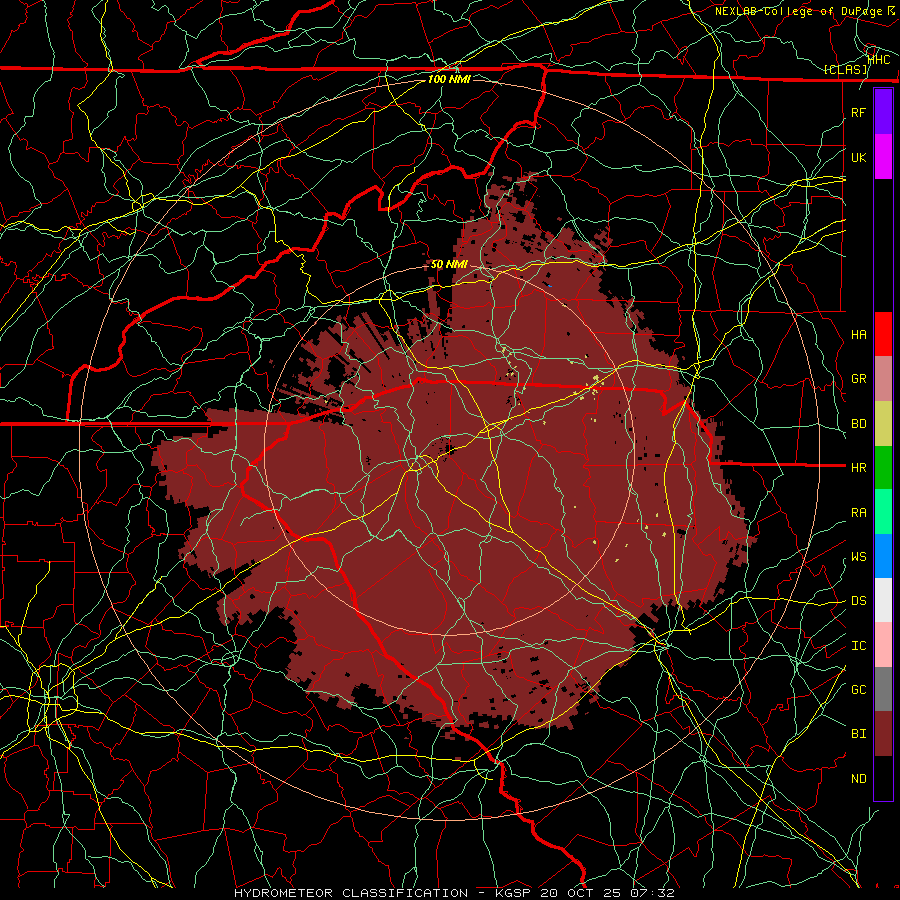Click the 07:32 timestamp
This screenshot has width=900, height=900.
[652, 893]
